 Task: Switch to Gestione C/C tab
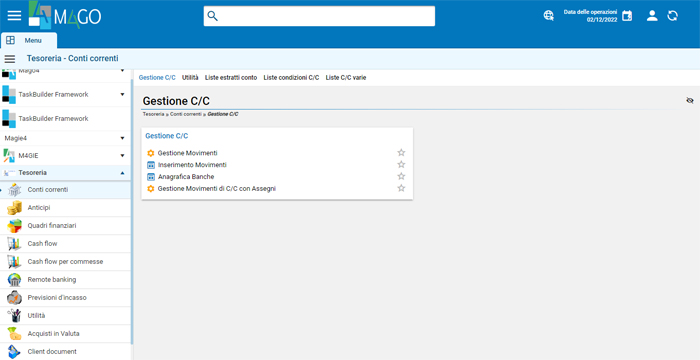tap(157, 78)
